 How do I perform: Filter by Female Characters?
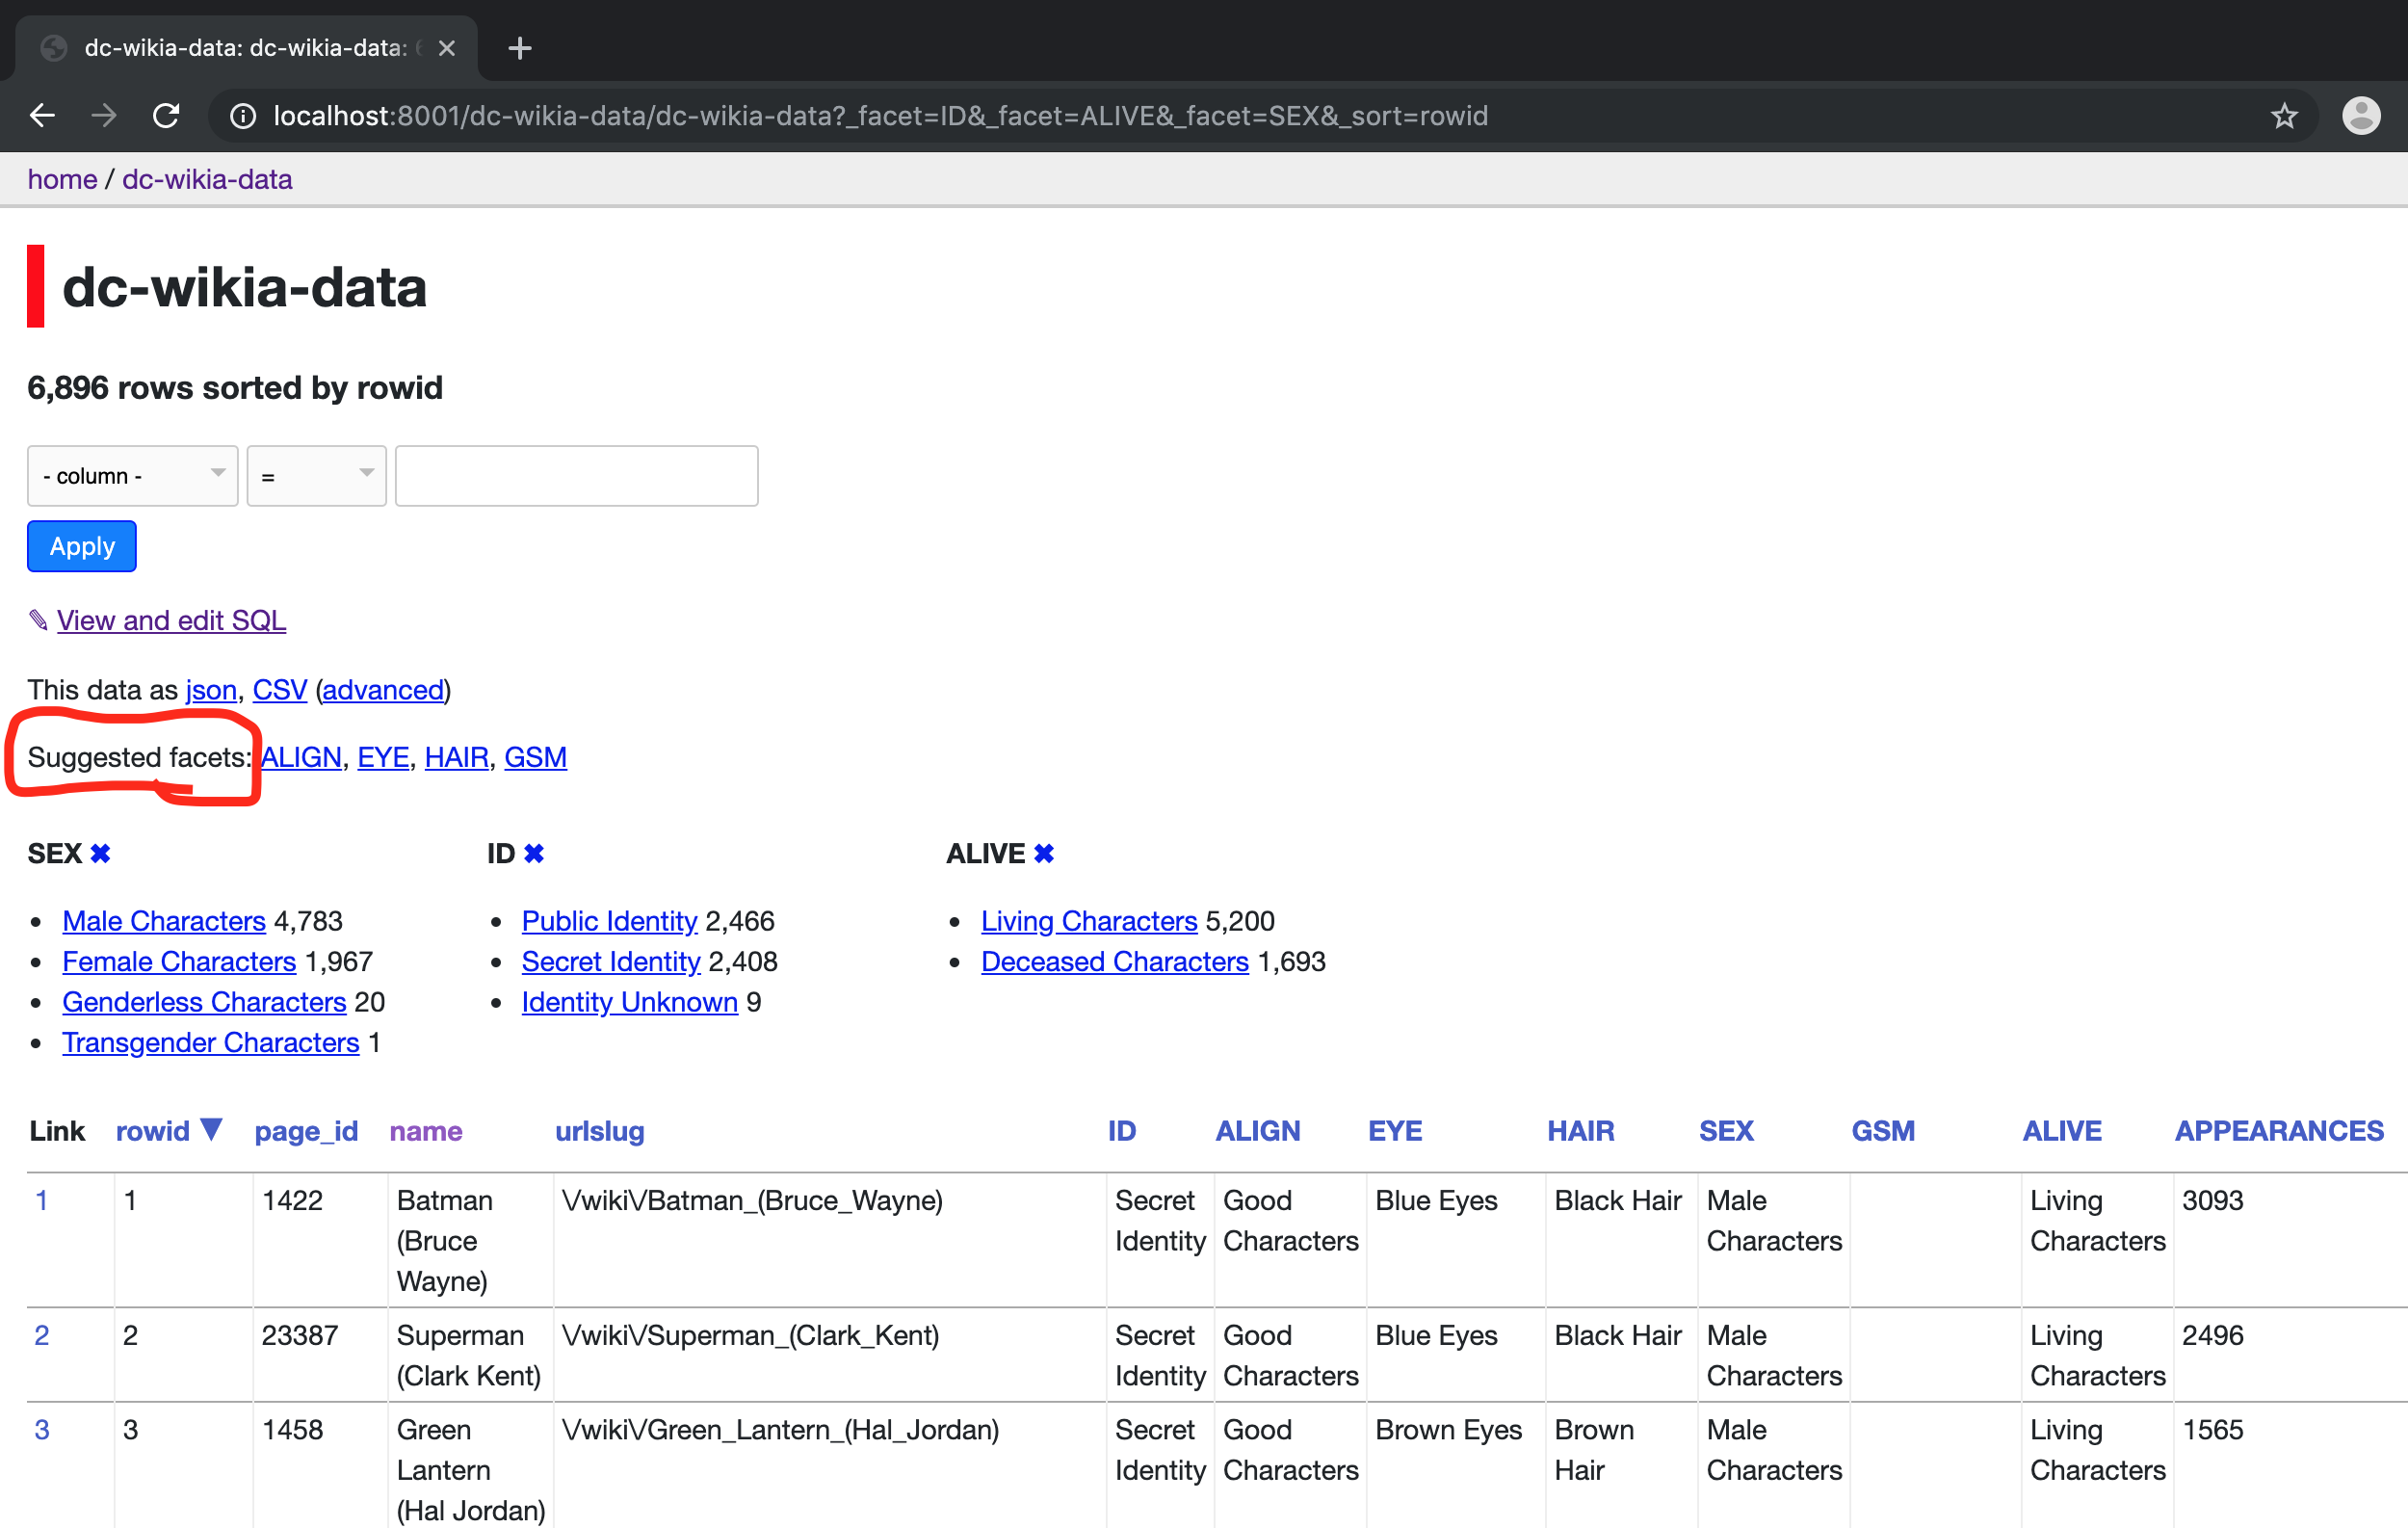coord(179,961)
